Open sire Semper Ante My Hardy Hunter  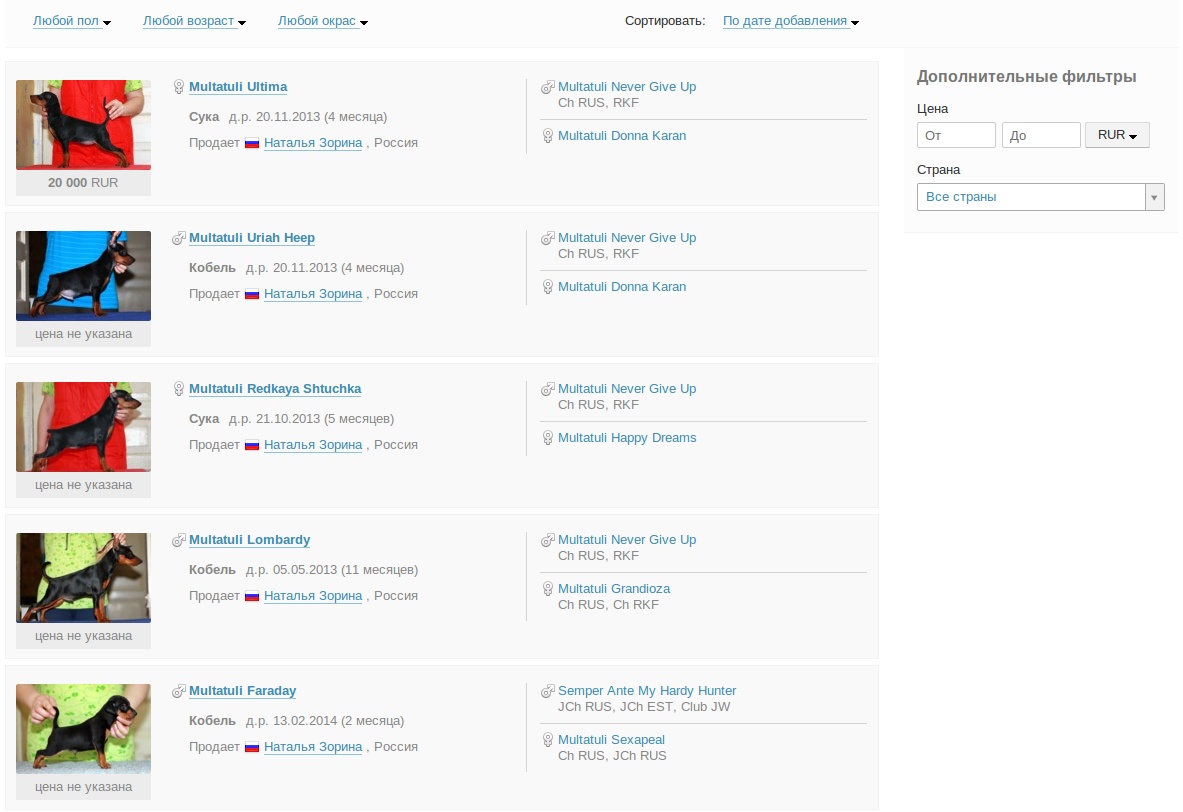pyautogui.click(x=647, y=691)
